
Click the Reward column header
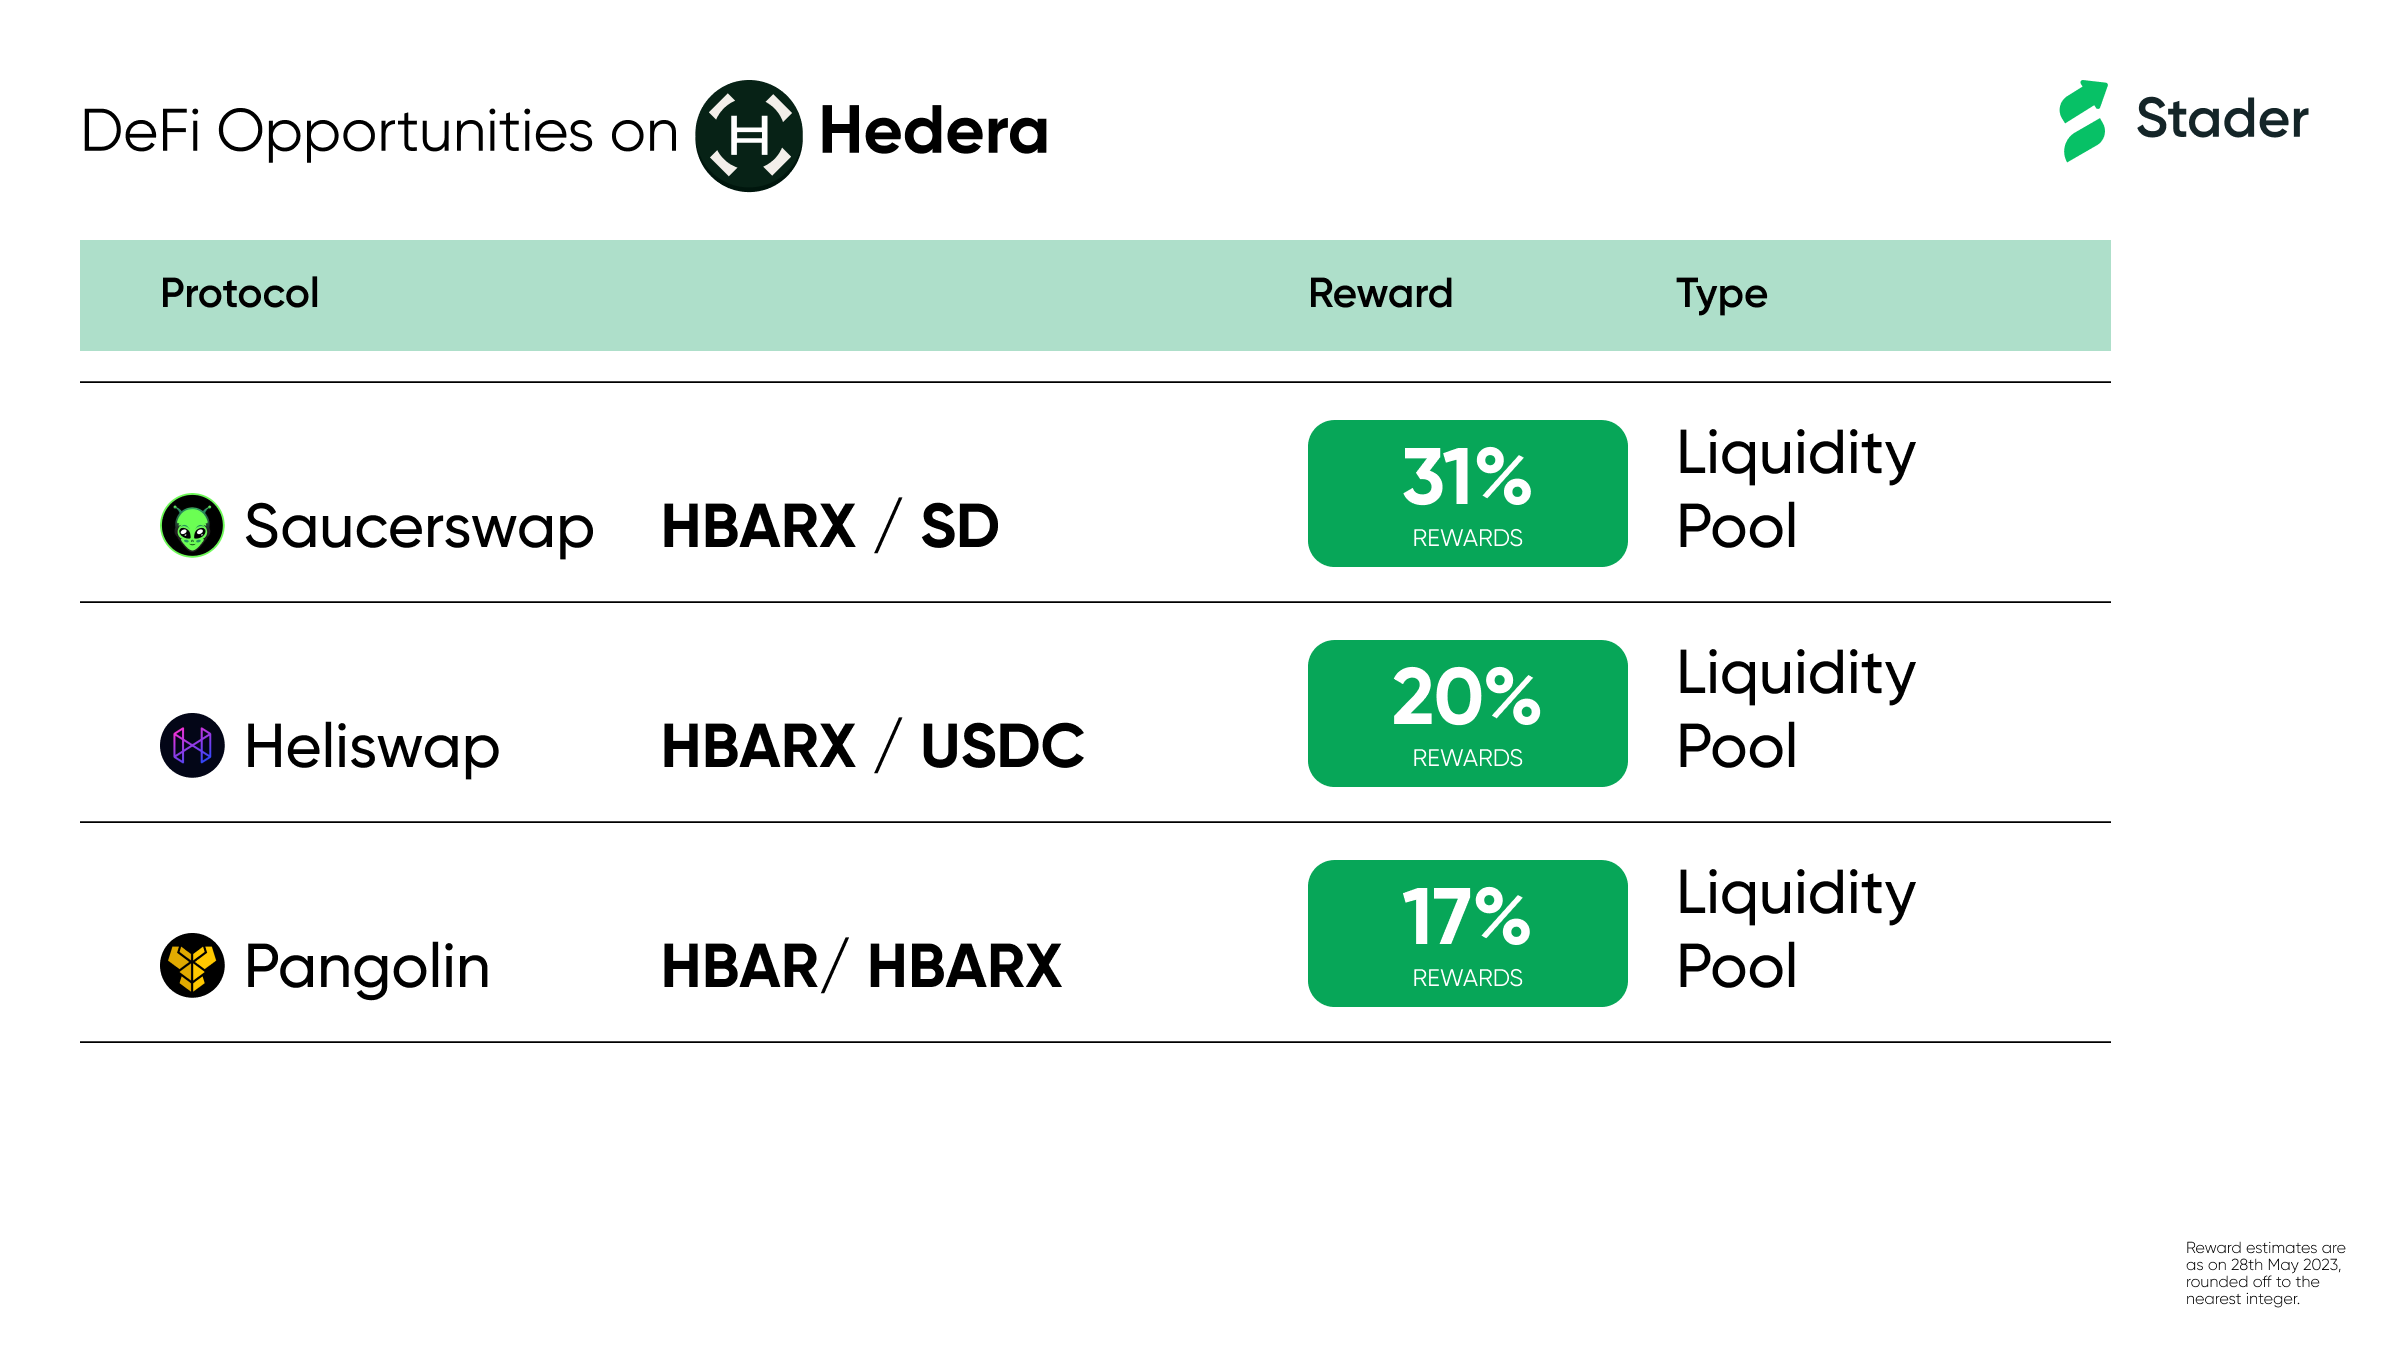1381,293
